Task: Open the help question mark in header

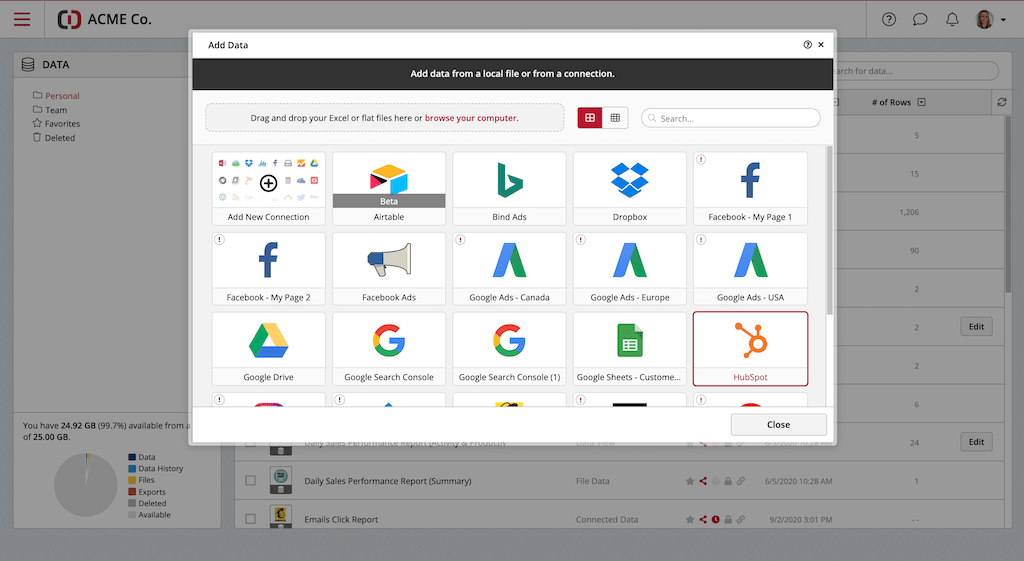Action: pos(889,20)
